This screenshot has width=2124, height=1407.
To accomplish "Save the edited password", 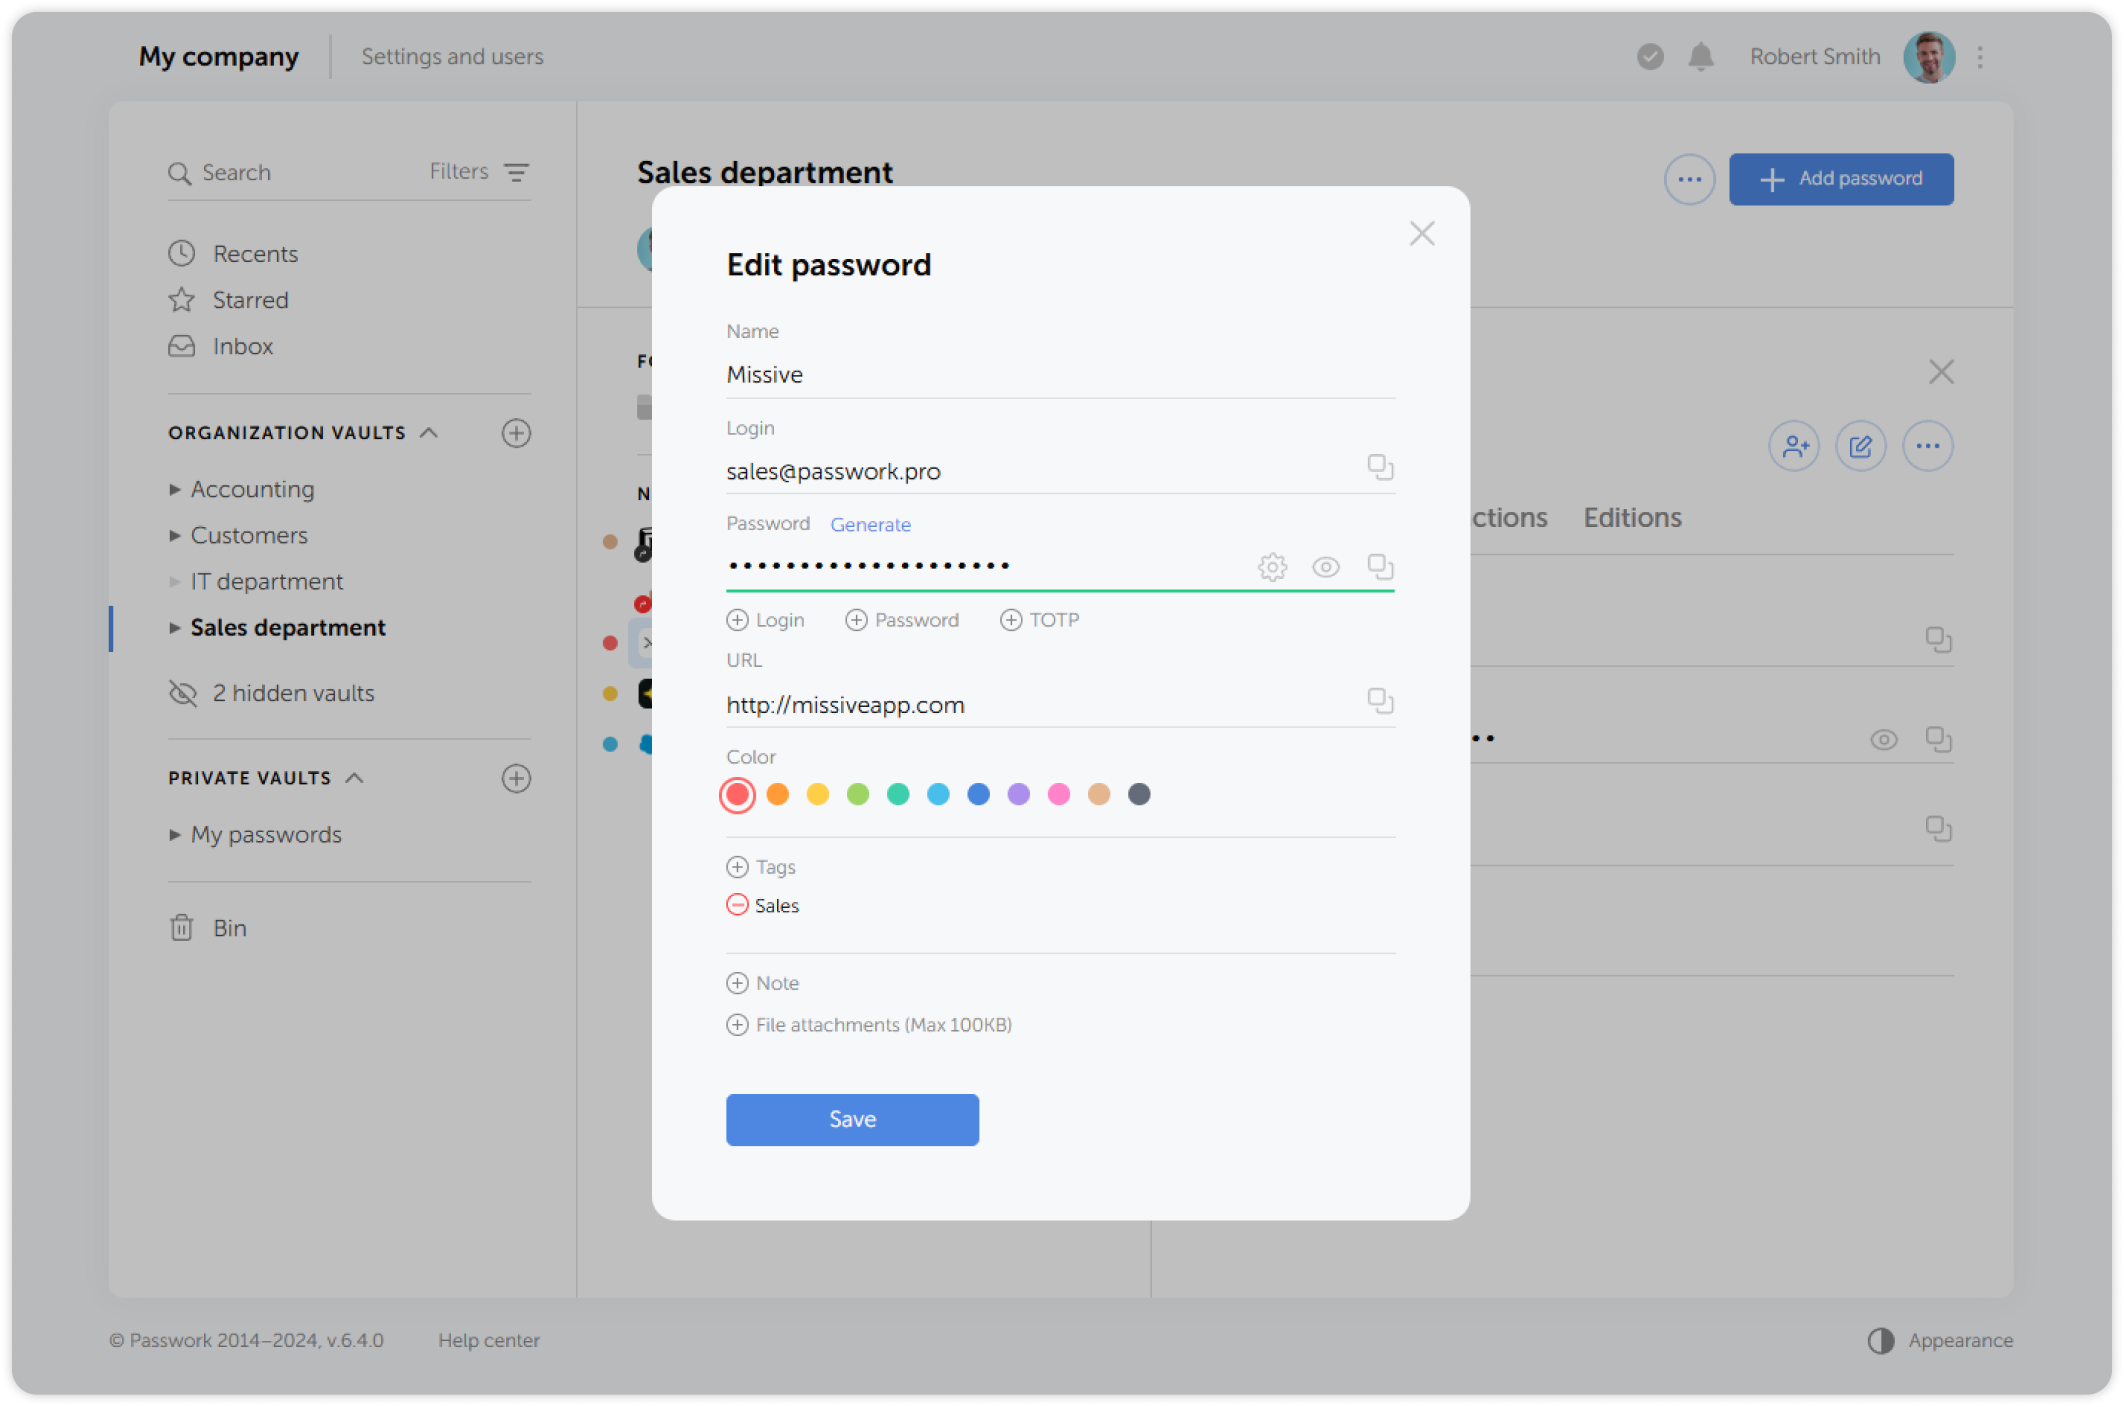I will 851,1119.
